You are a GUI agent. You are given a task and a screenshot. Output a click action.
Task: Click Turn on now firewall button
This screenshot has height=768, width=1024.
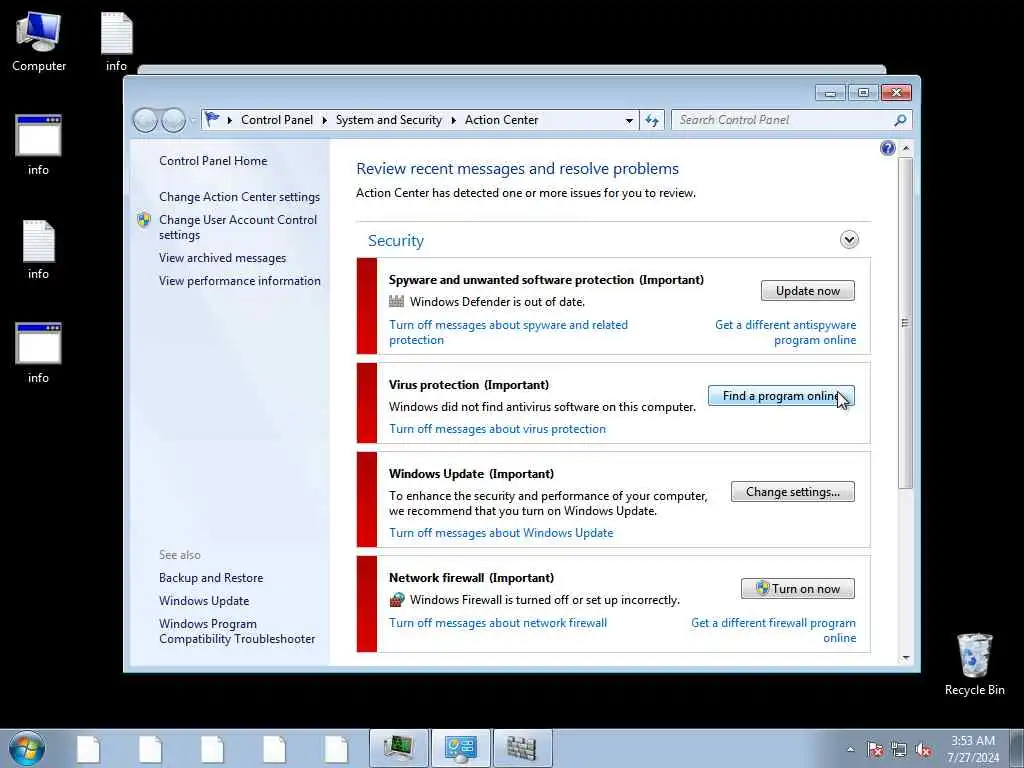tap(797, 588)
